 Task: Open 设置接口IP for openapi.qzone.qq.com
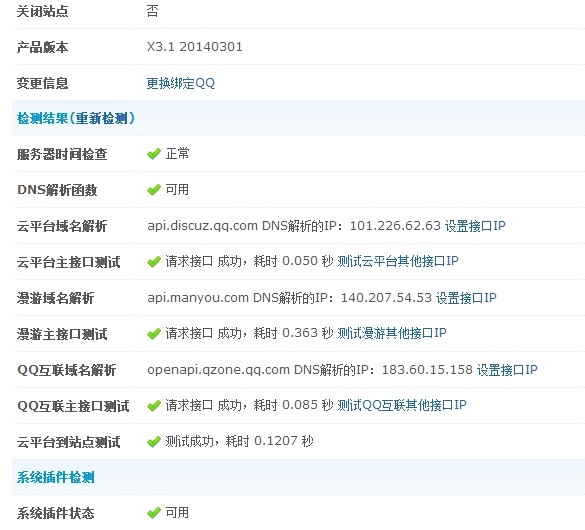click(507, 370)
